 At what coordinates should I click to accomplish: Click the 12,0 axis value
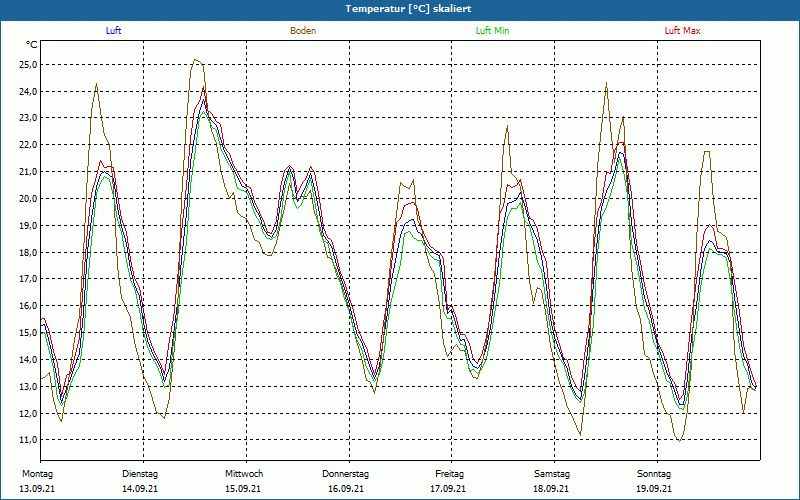(x=28, y=413)
